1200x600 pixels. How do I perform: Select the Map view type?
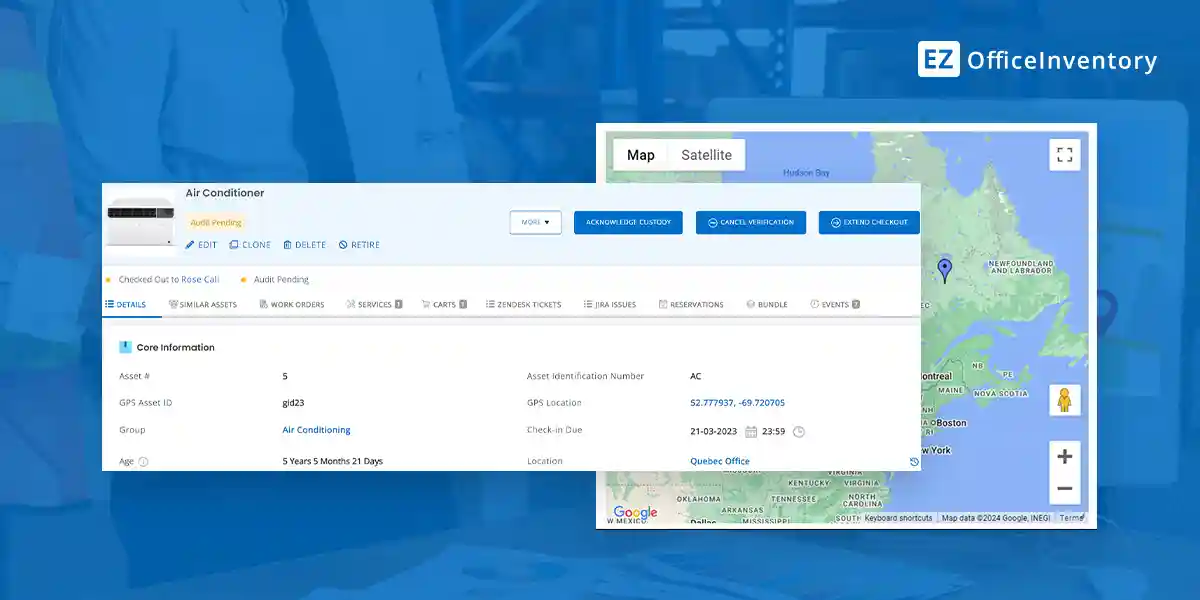(x=641, y=155)
